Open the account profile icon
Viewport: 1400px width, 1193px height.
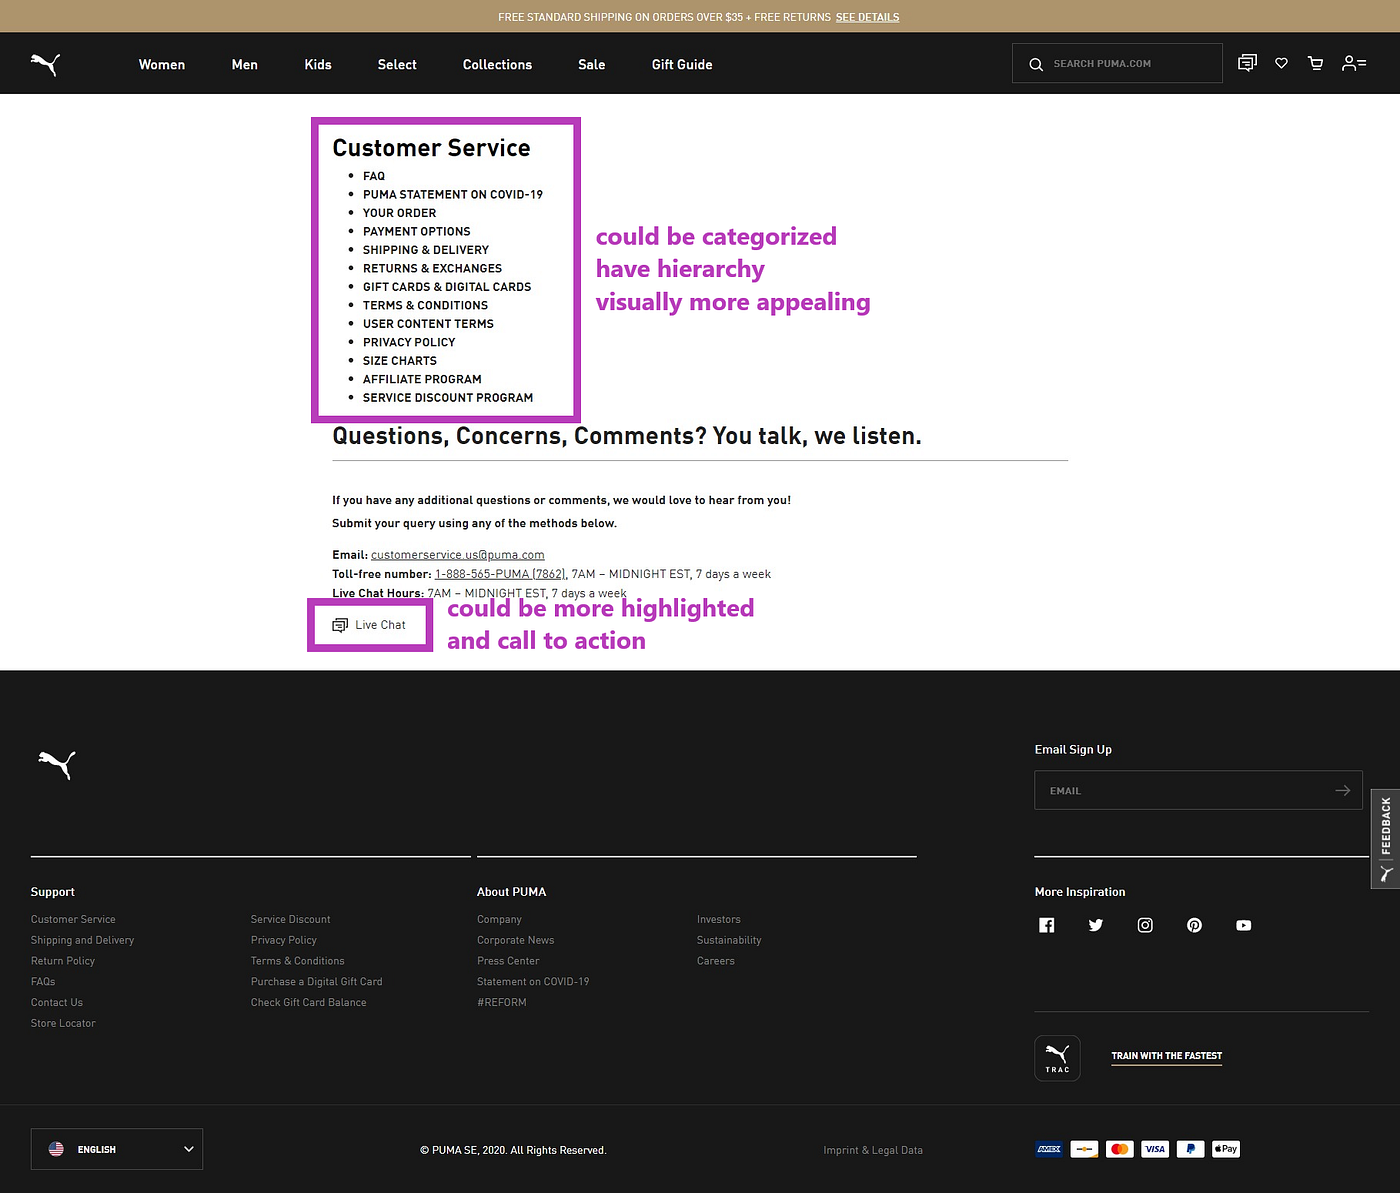(x=1354, y=63)
